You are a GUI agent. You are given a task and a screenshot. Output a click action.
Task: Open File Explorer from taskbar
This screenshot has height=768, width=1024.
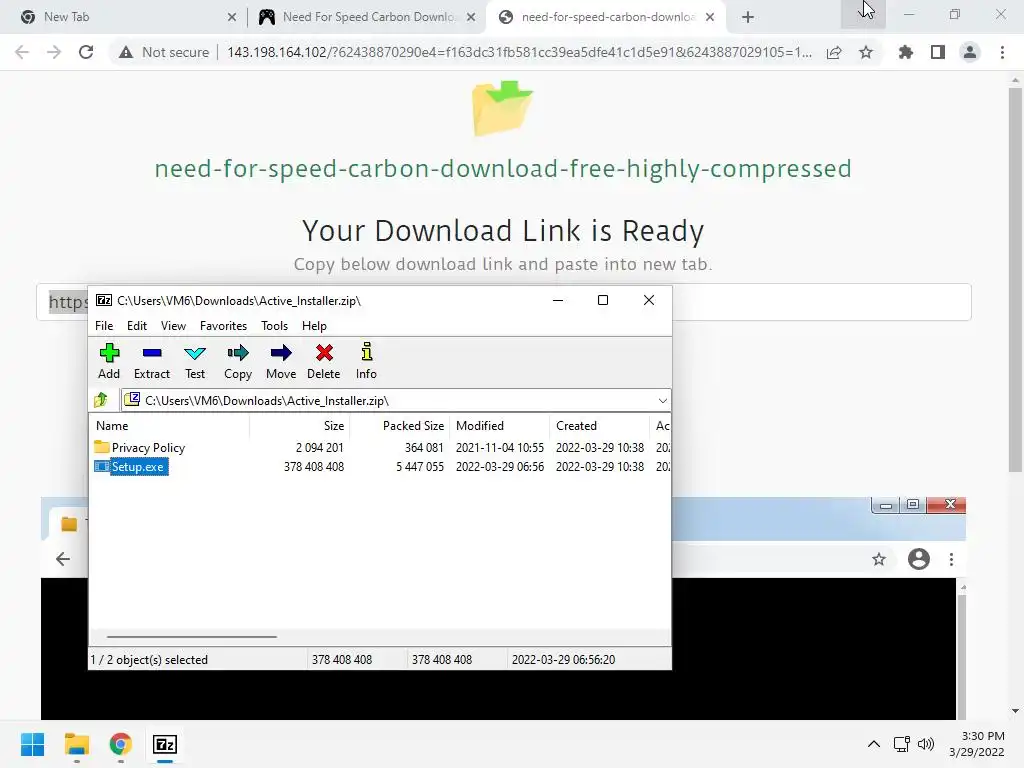(76, 744)
